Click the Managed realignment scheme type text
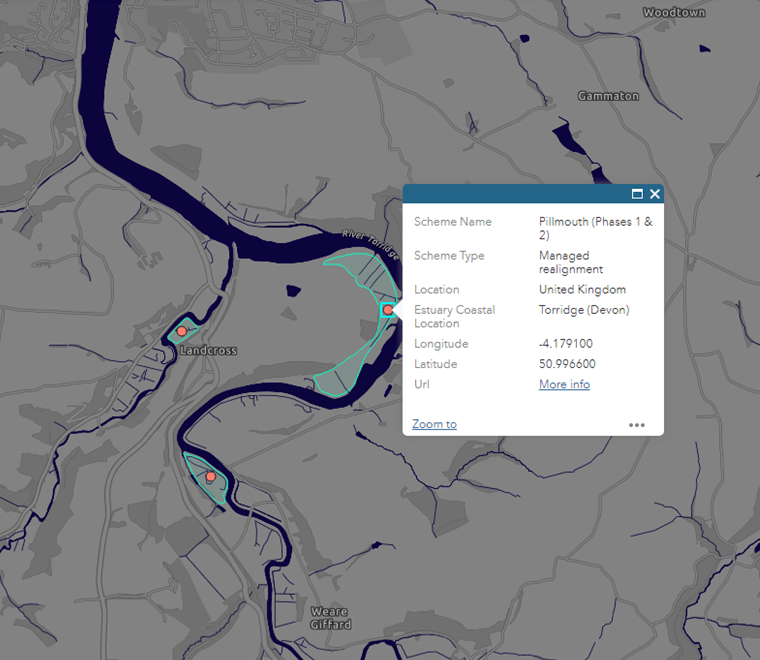 pyautogui.click(x=570, y=262)
